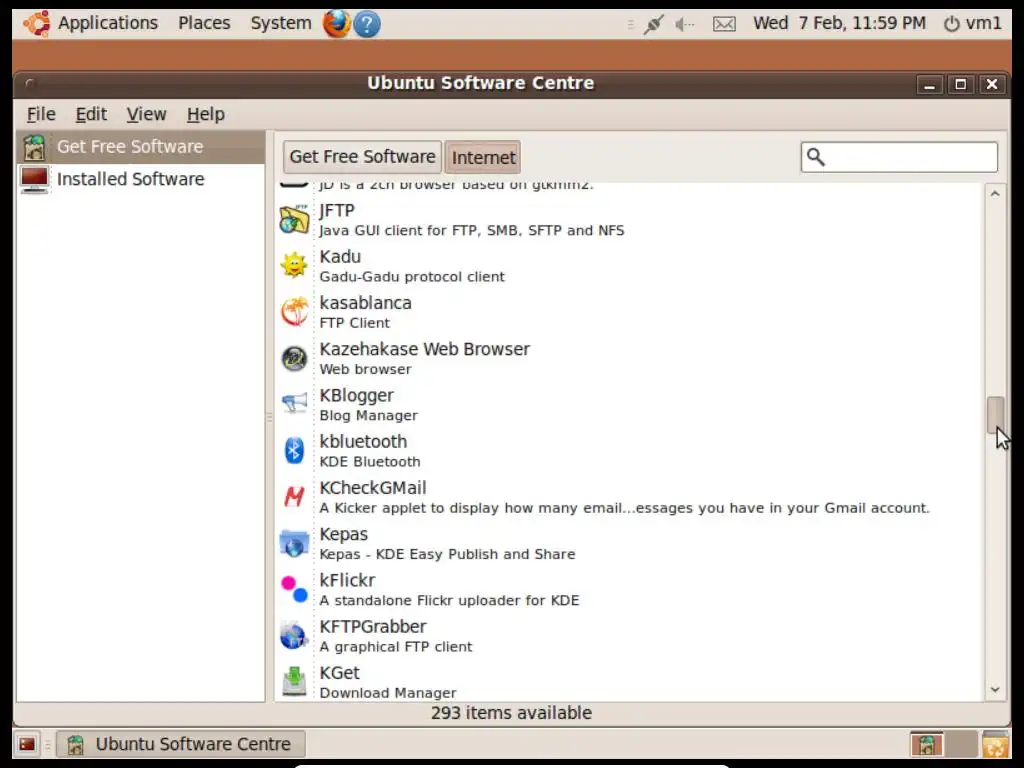Click the Installed Software monitor icon
Screen dimensions: 1024x768
(x=34, y=180)
